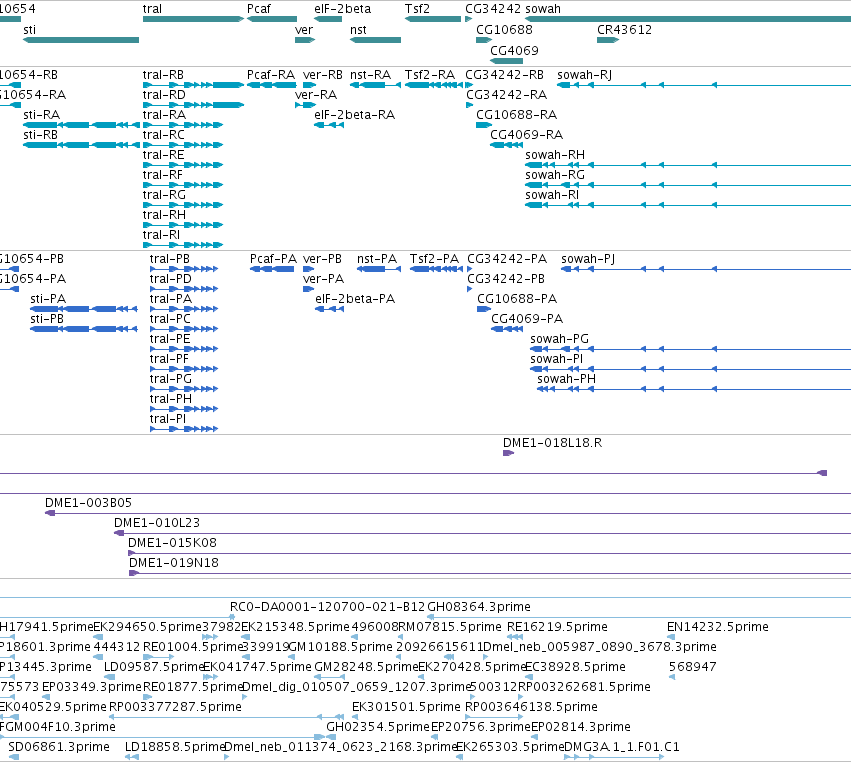Select the 568947 EST label
The width and height of the screenshot is (851, 762).
(693, 666)
